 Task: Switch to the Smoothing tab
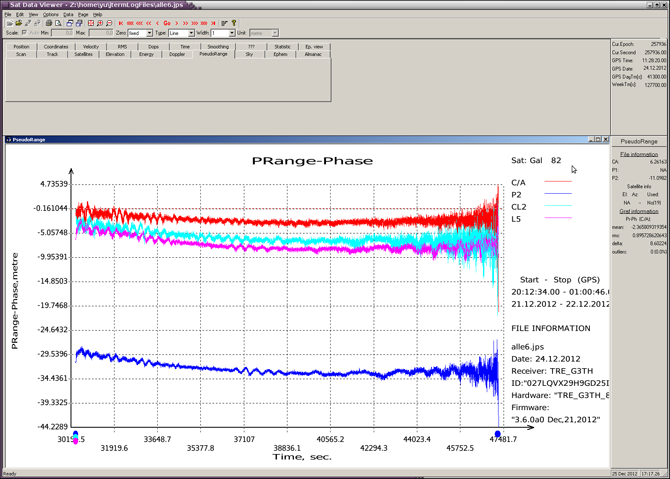(218, 47)
